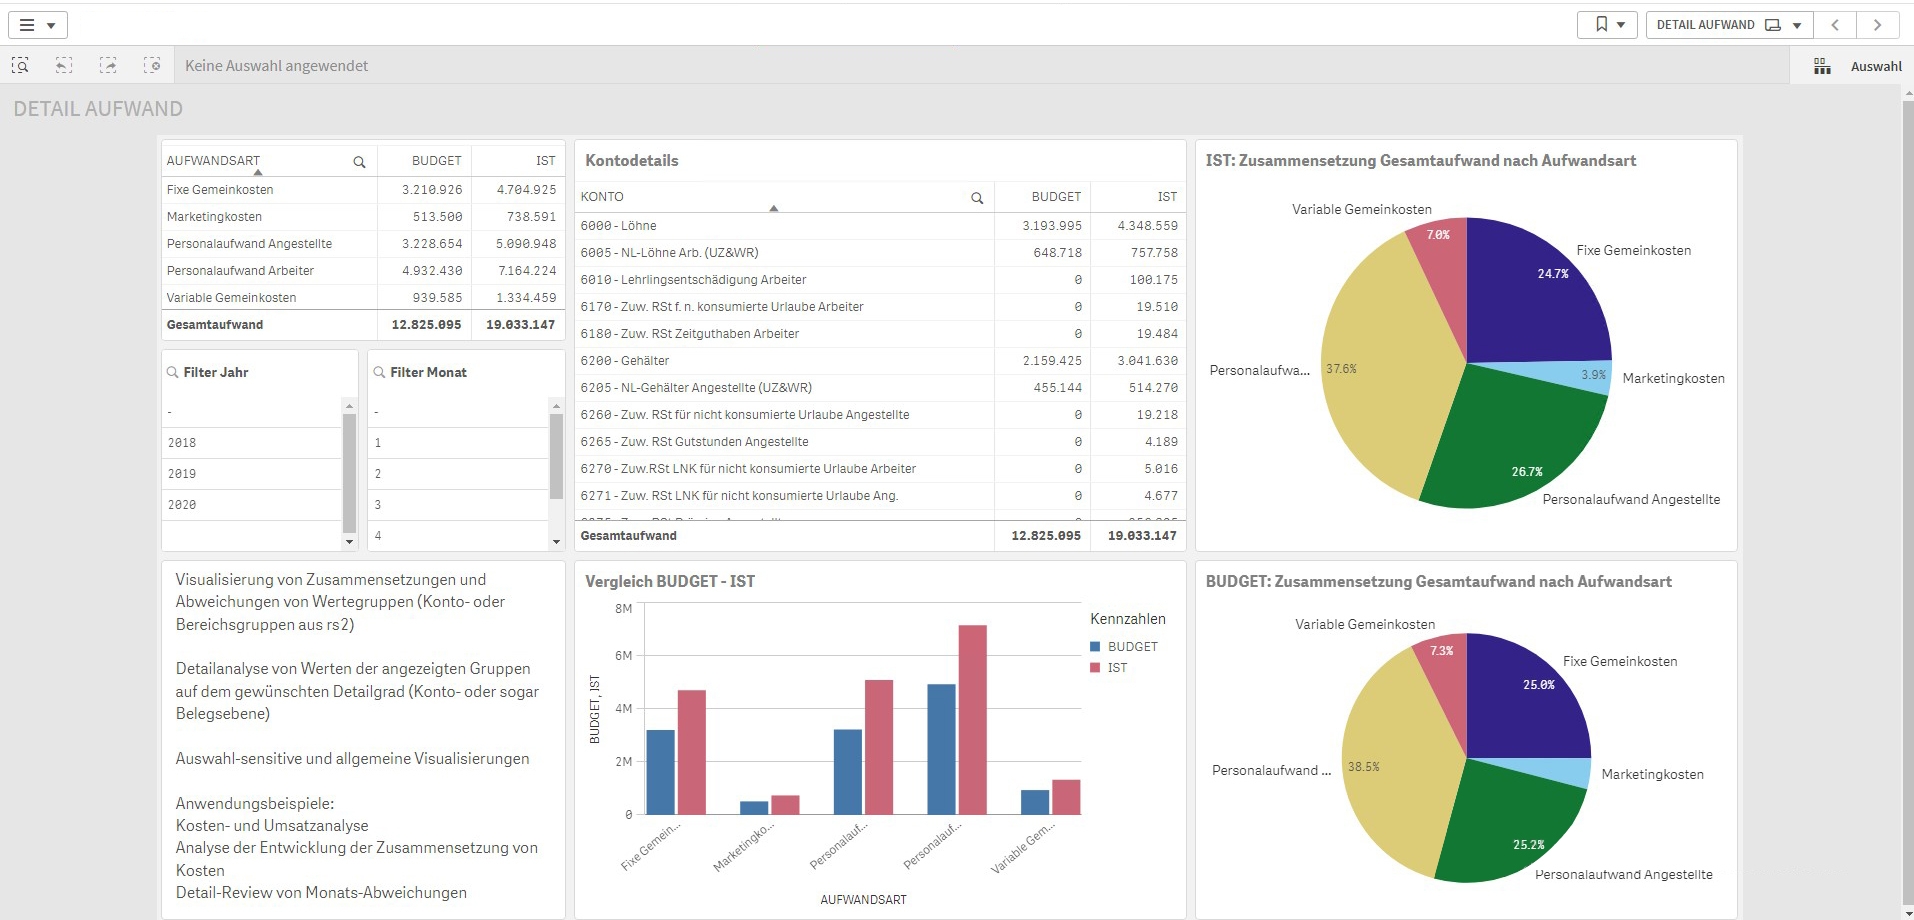Click the BUDGET bar for Fixe Gemeinkosten
This screenshot has height=920, width=1914.
[660, 772]
